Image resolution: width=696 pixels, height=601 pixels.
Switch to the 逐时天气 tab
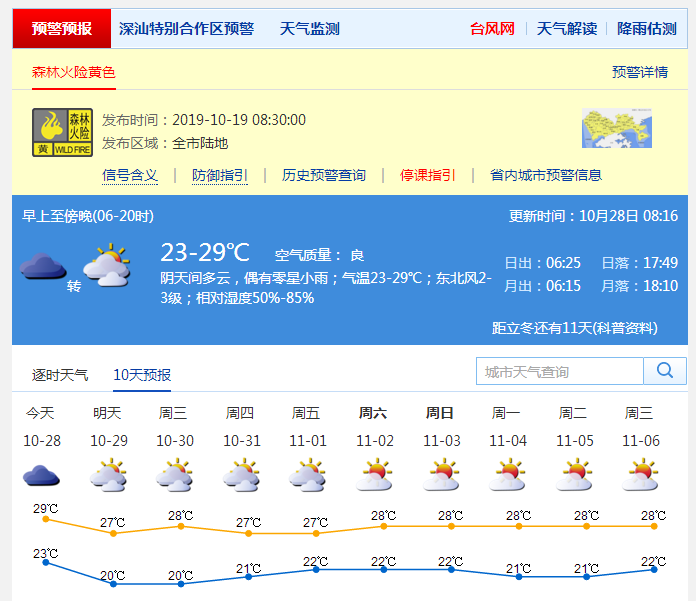click(60, 375)
